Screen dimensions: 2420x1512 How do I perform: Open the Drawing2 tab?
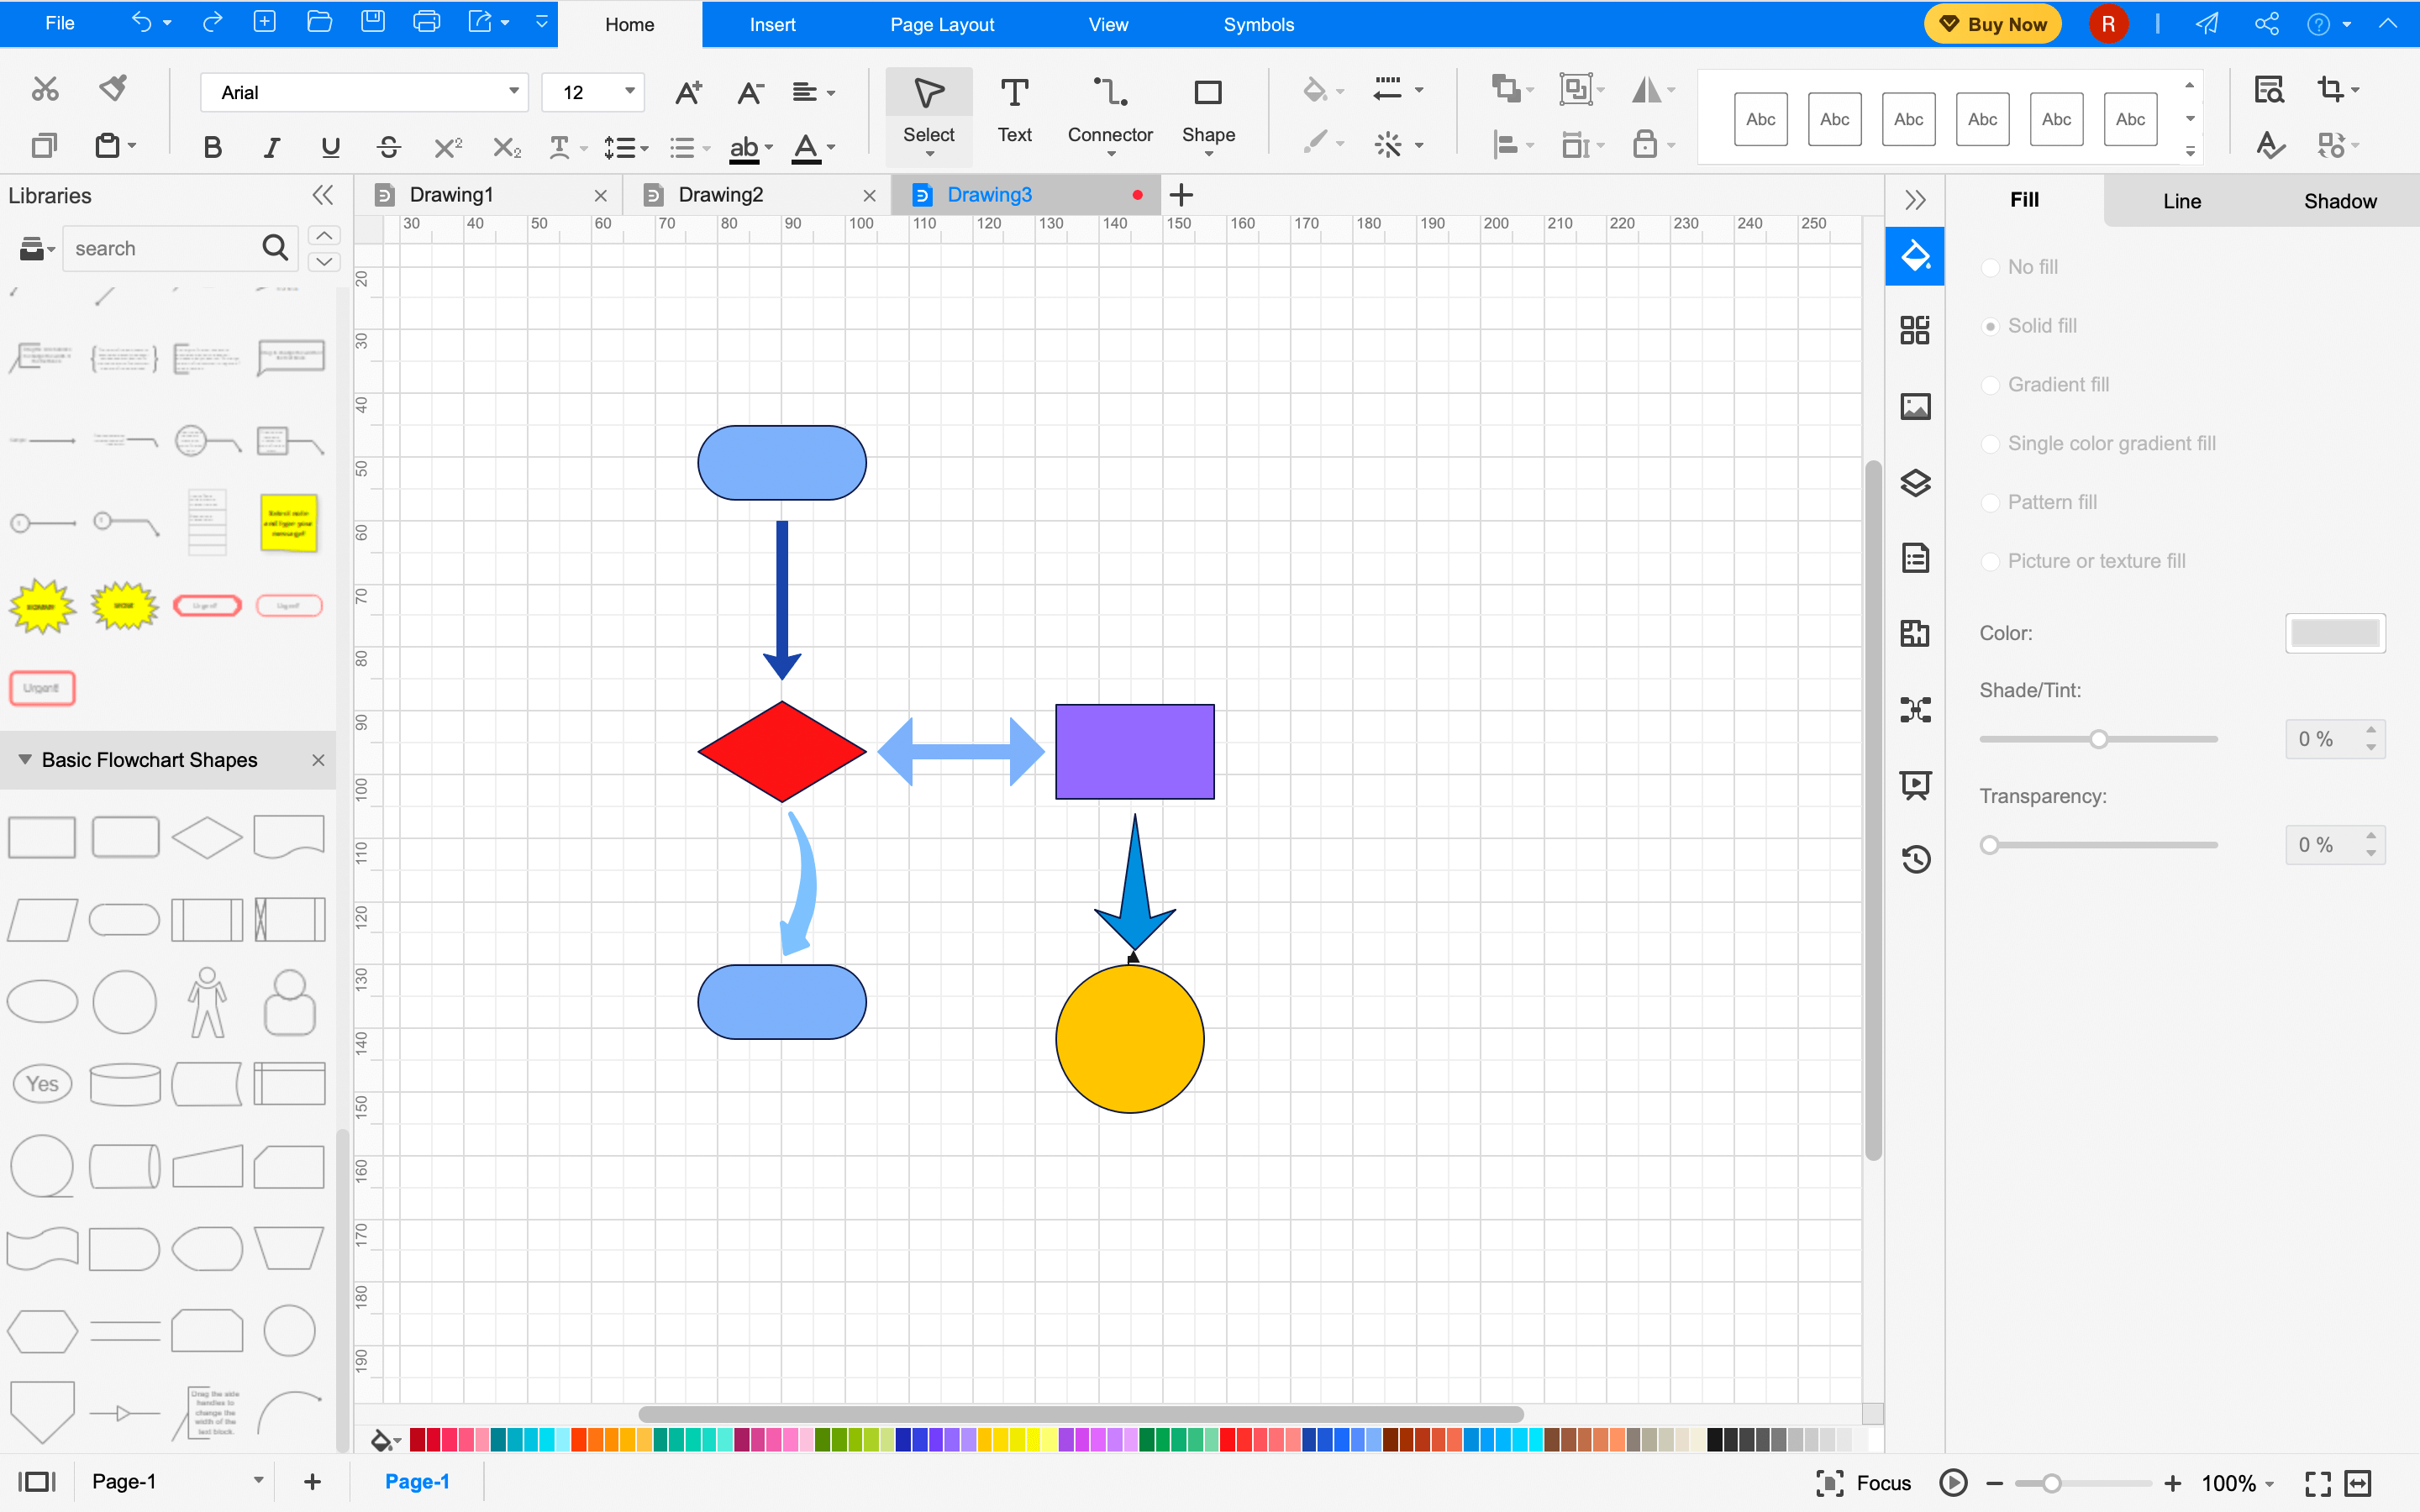(722, 194)
